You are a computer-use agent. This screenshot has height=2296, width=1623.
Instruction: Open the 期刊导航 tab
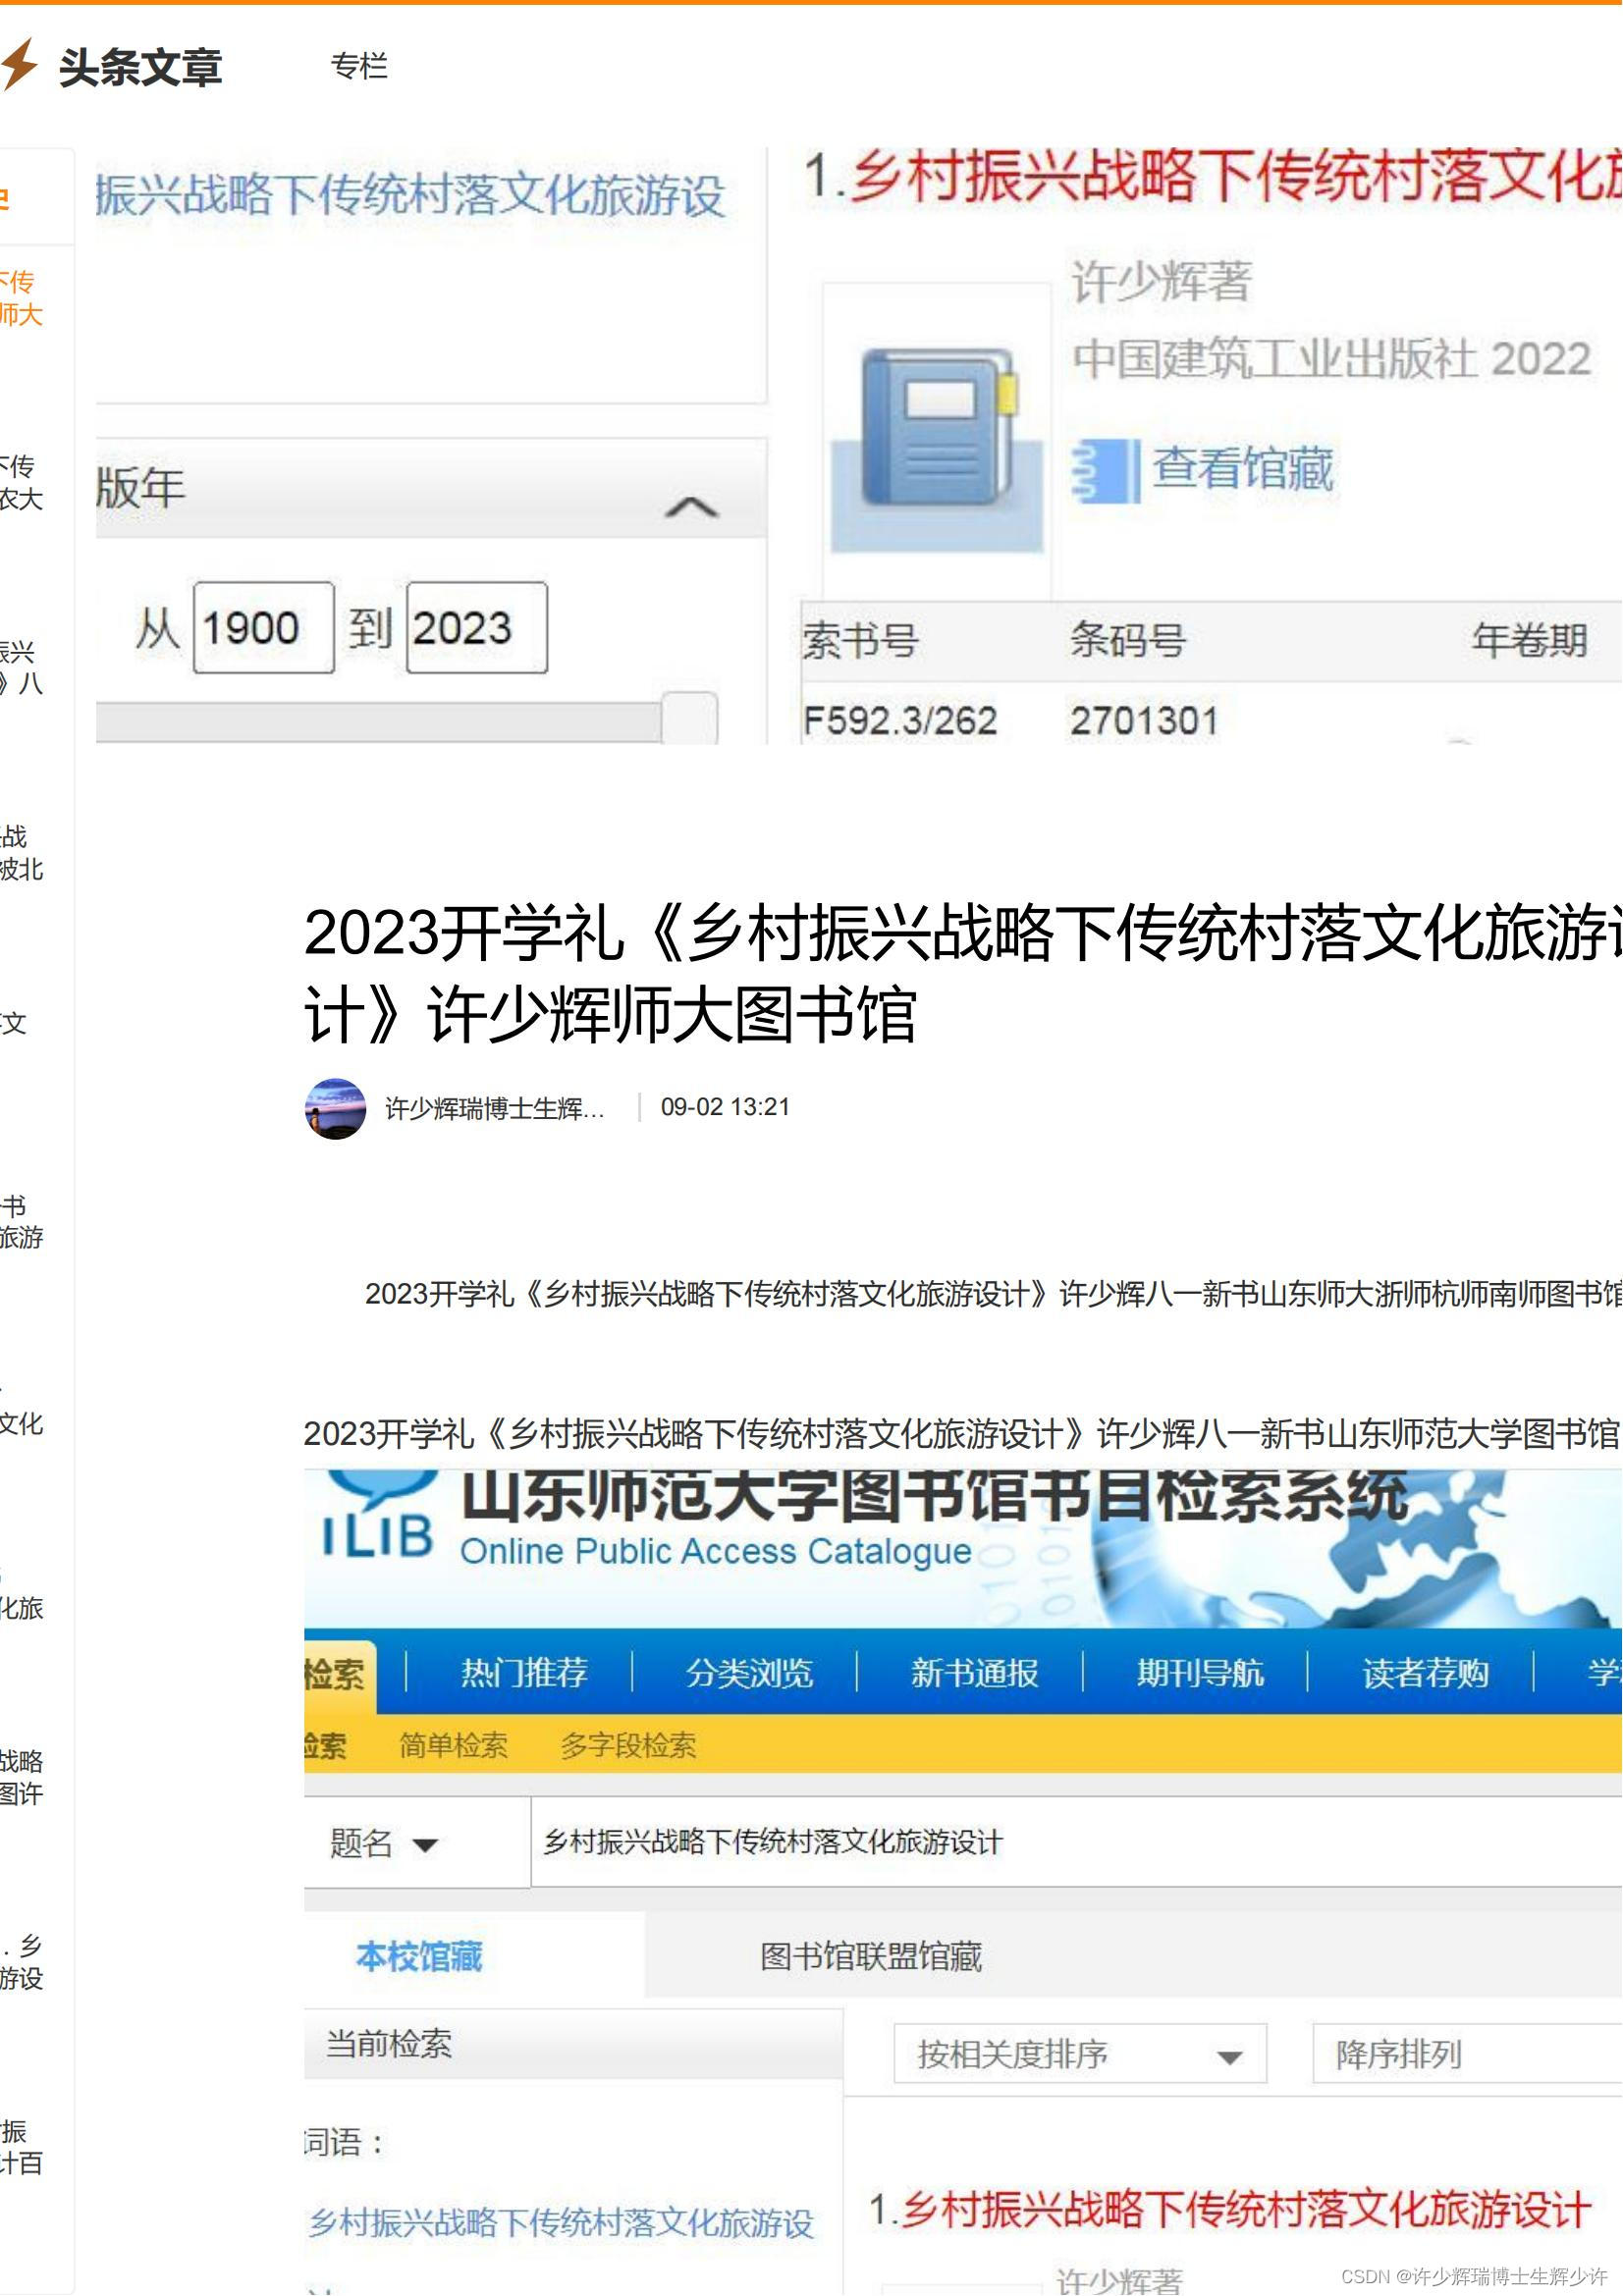pos(1201,1672)
